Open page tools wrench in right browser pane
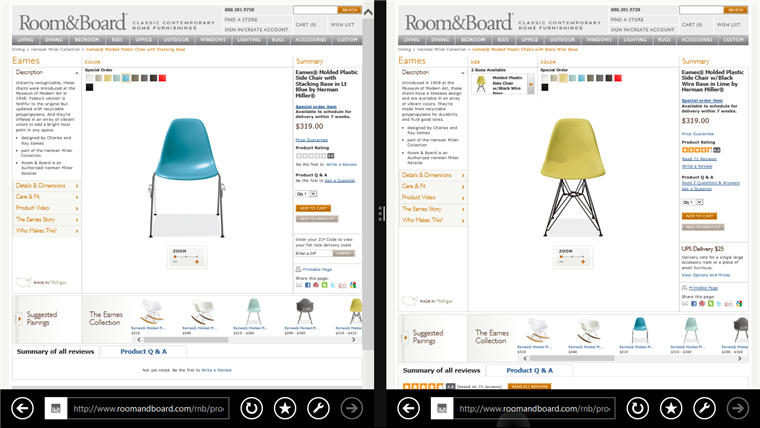The width and height of the screenshot is (760, 428). (704, 408)
